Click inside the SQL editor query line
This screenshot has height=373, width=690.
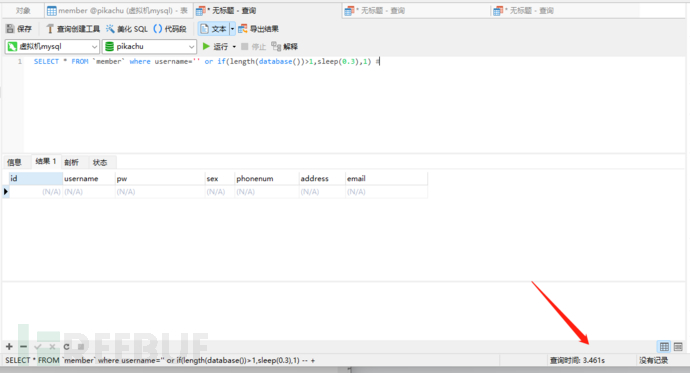[206, 62]
